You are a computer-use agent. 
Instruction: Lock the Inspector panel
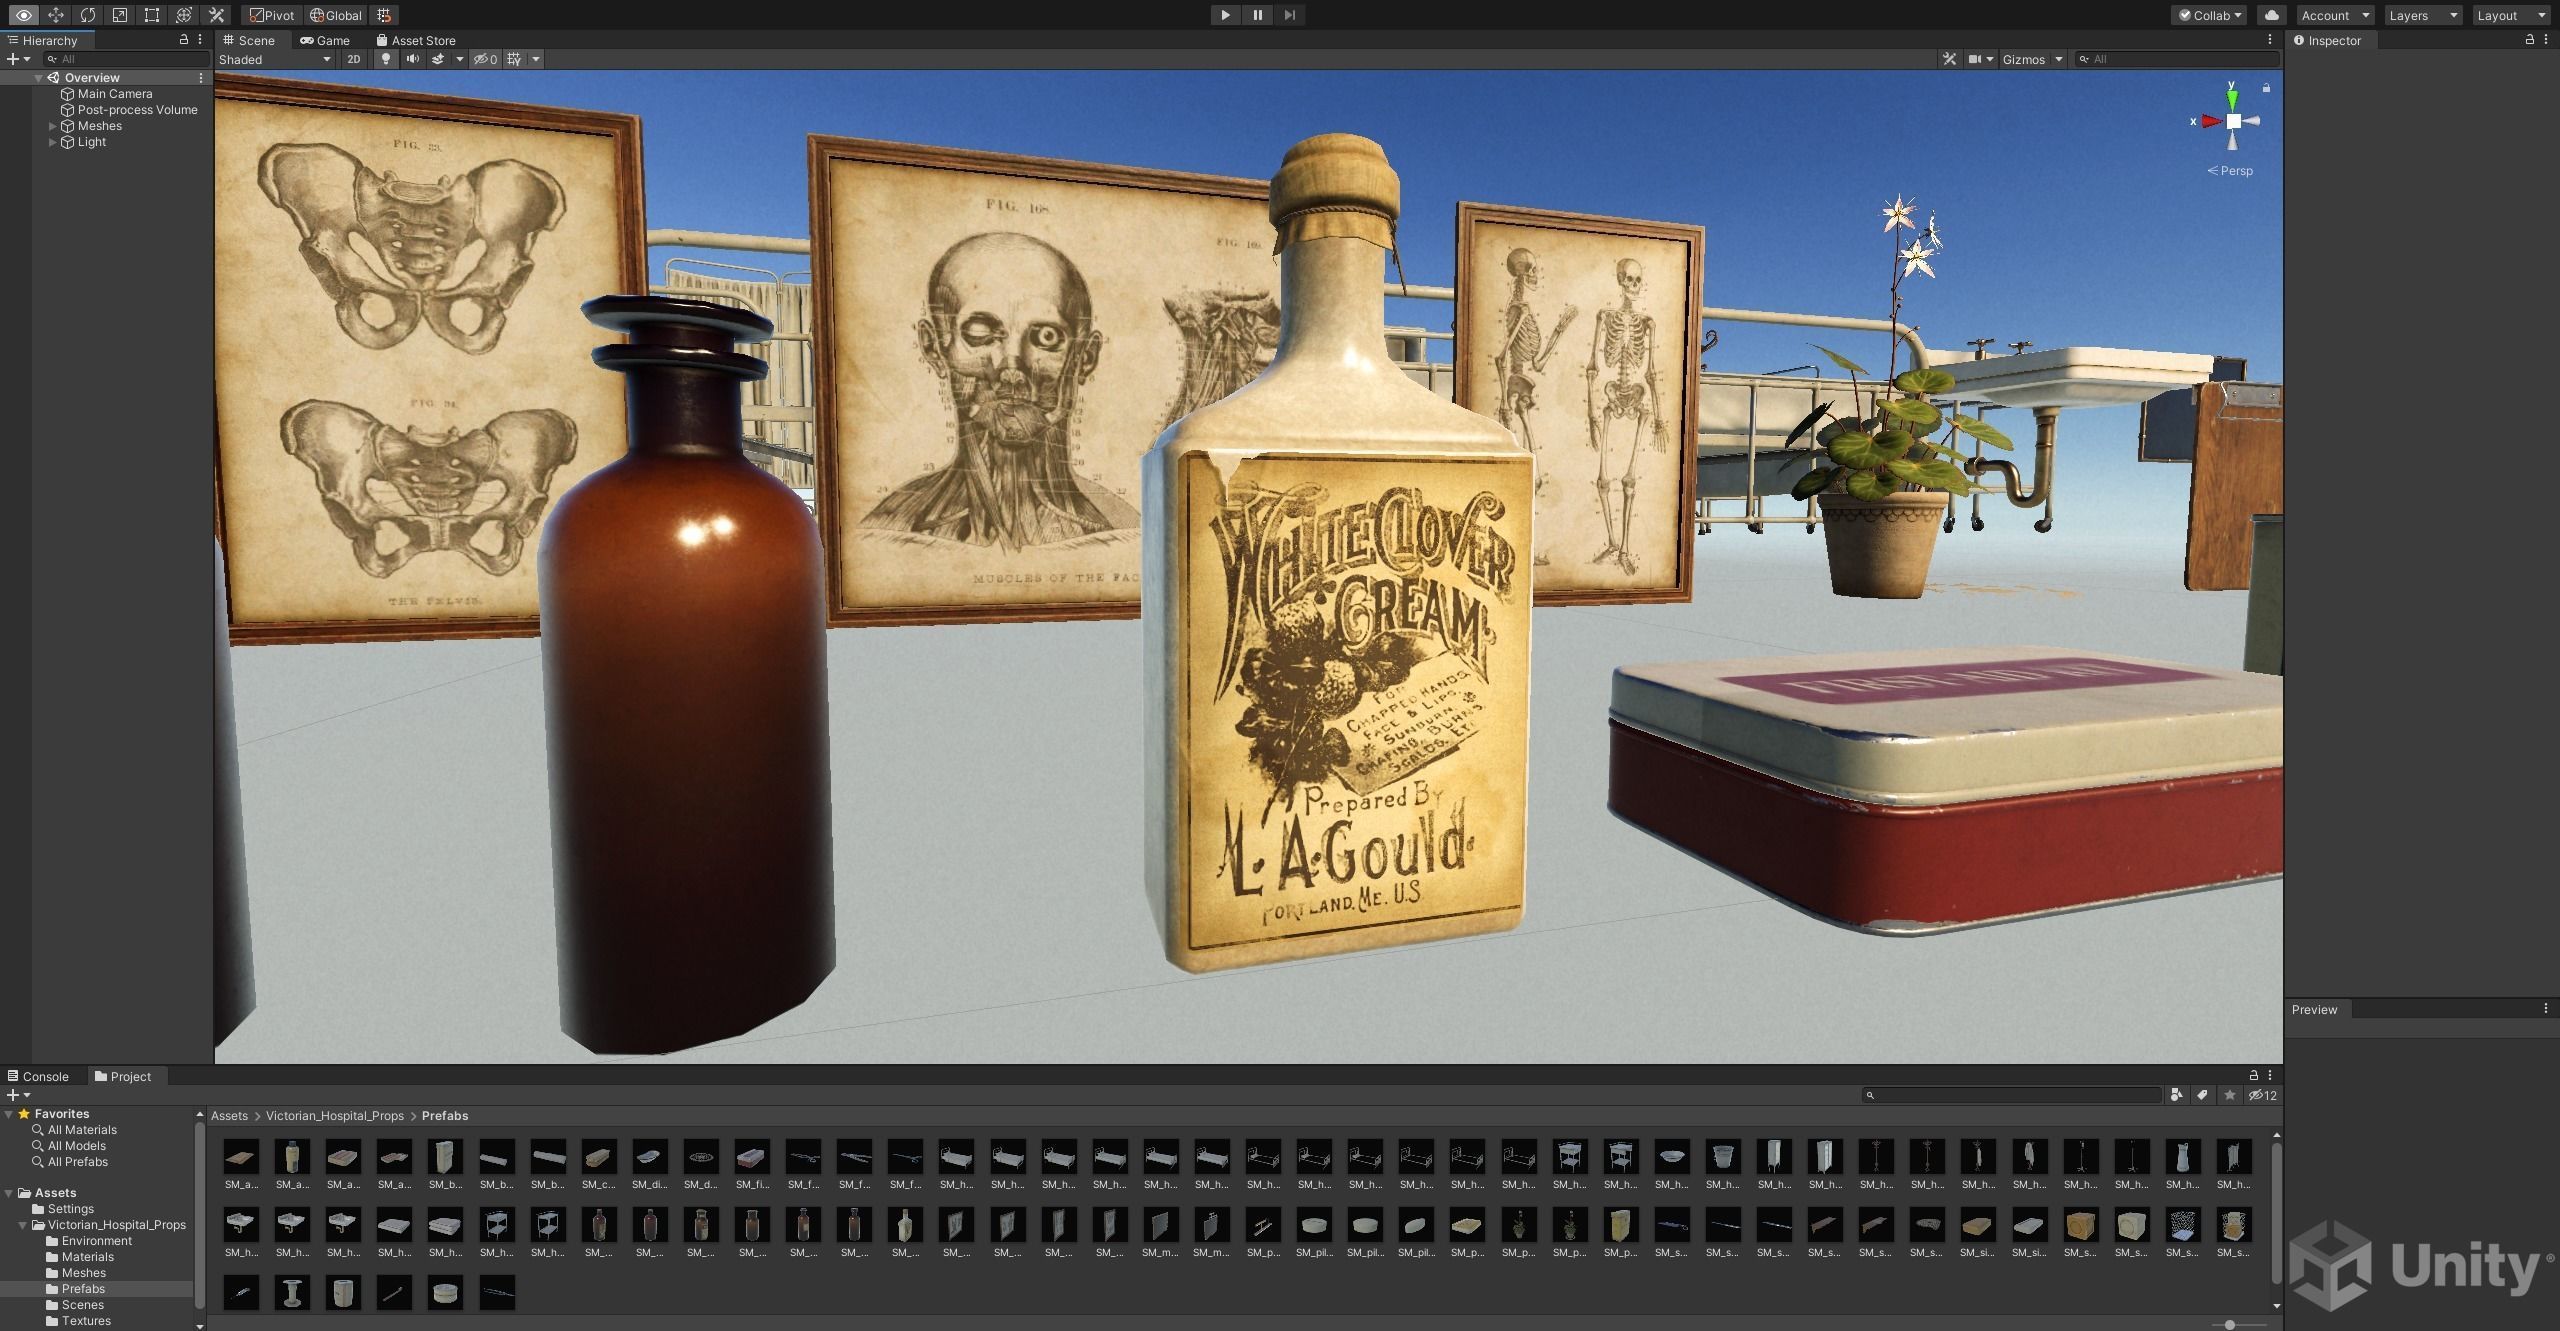(2529, 40)
